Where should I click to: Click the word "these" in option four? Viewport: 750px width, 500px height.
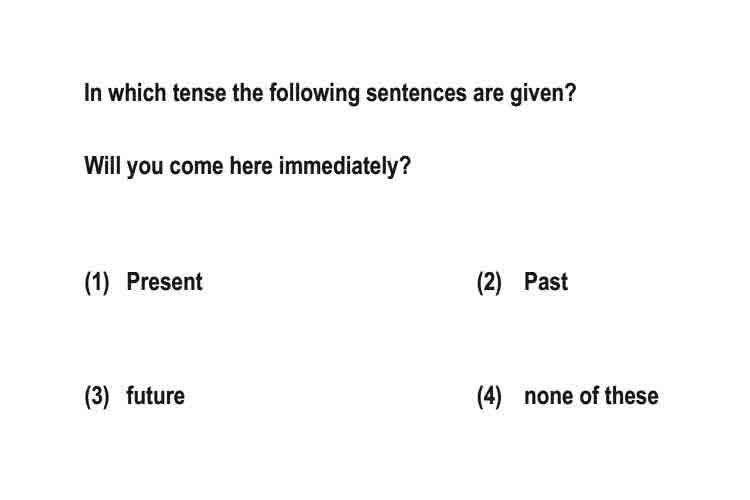631,396
